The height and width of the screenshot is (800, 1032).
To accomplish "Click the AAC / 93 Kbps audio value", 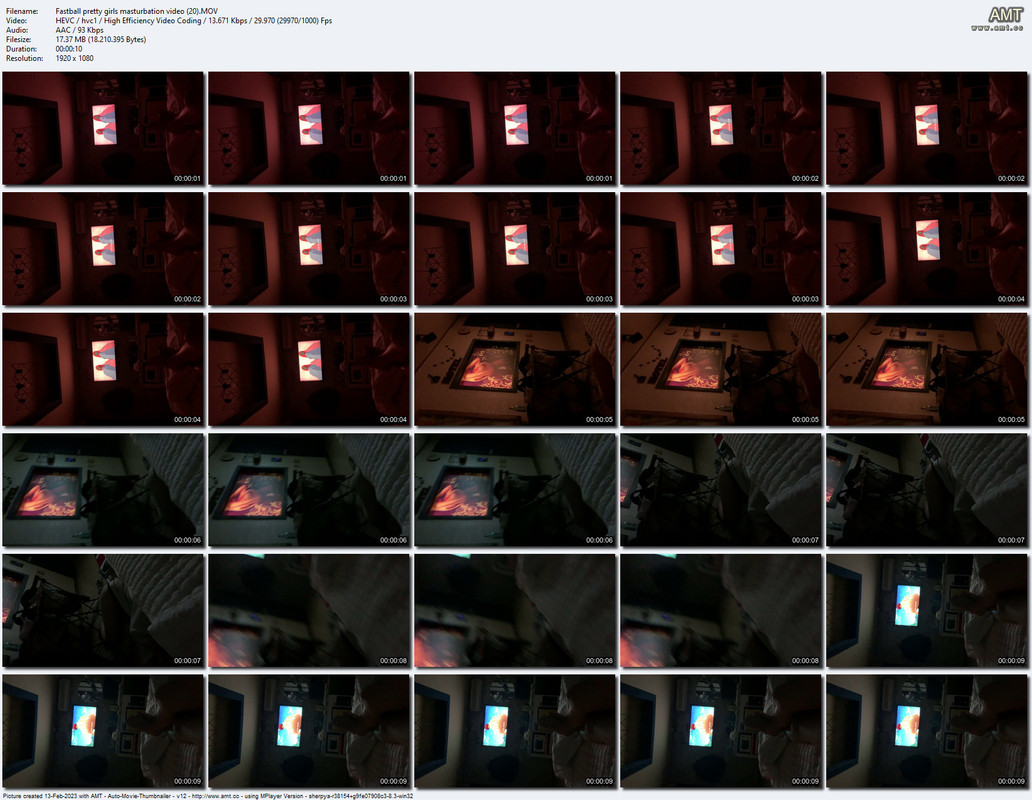I will [80, 30].
